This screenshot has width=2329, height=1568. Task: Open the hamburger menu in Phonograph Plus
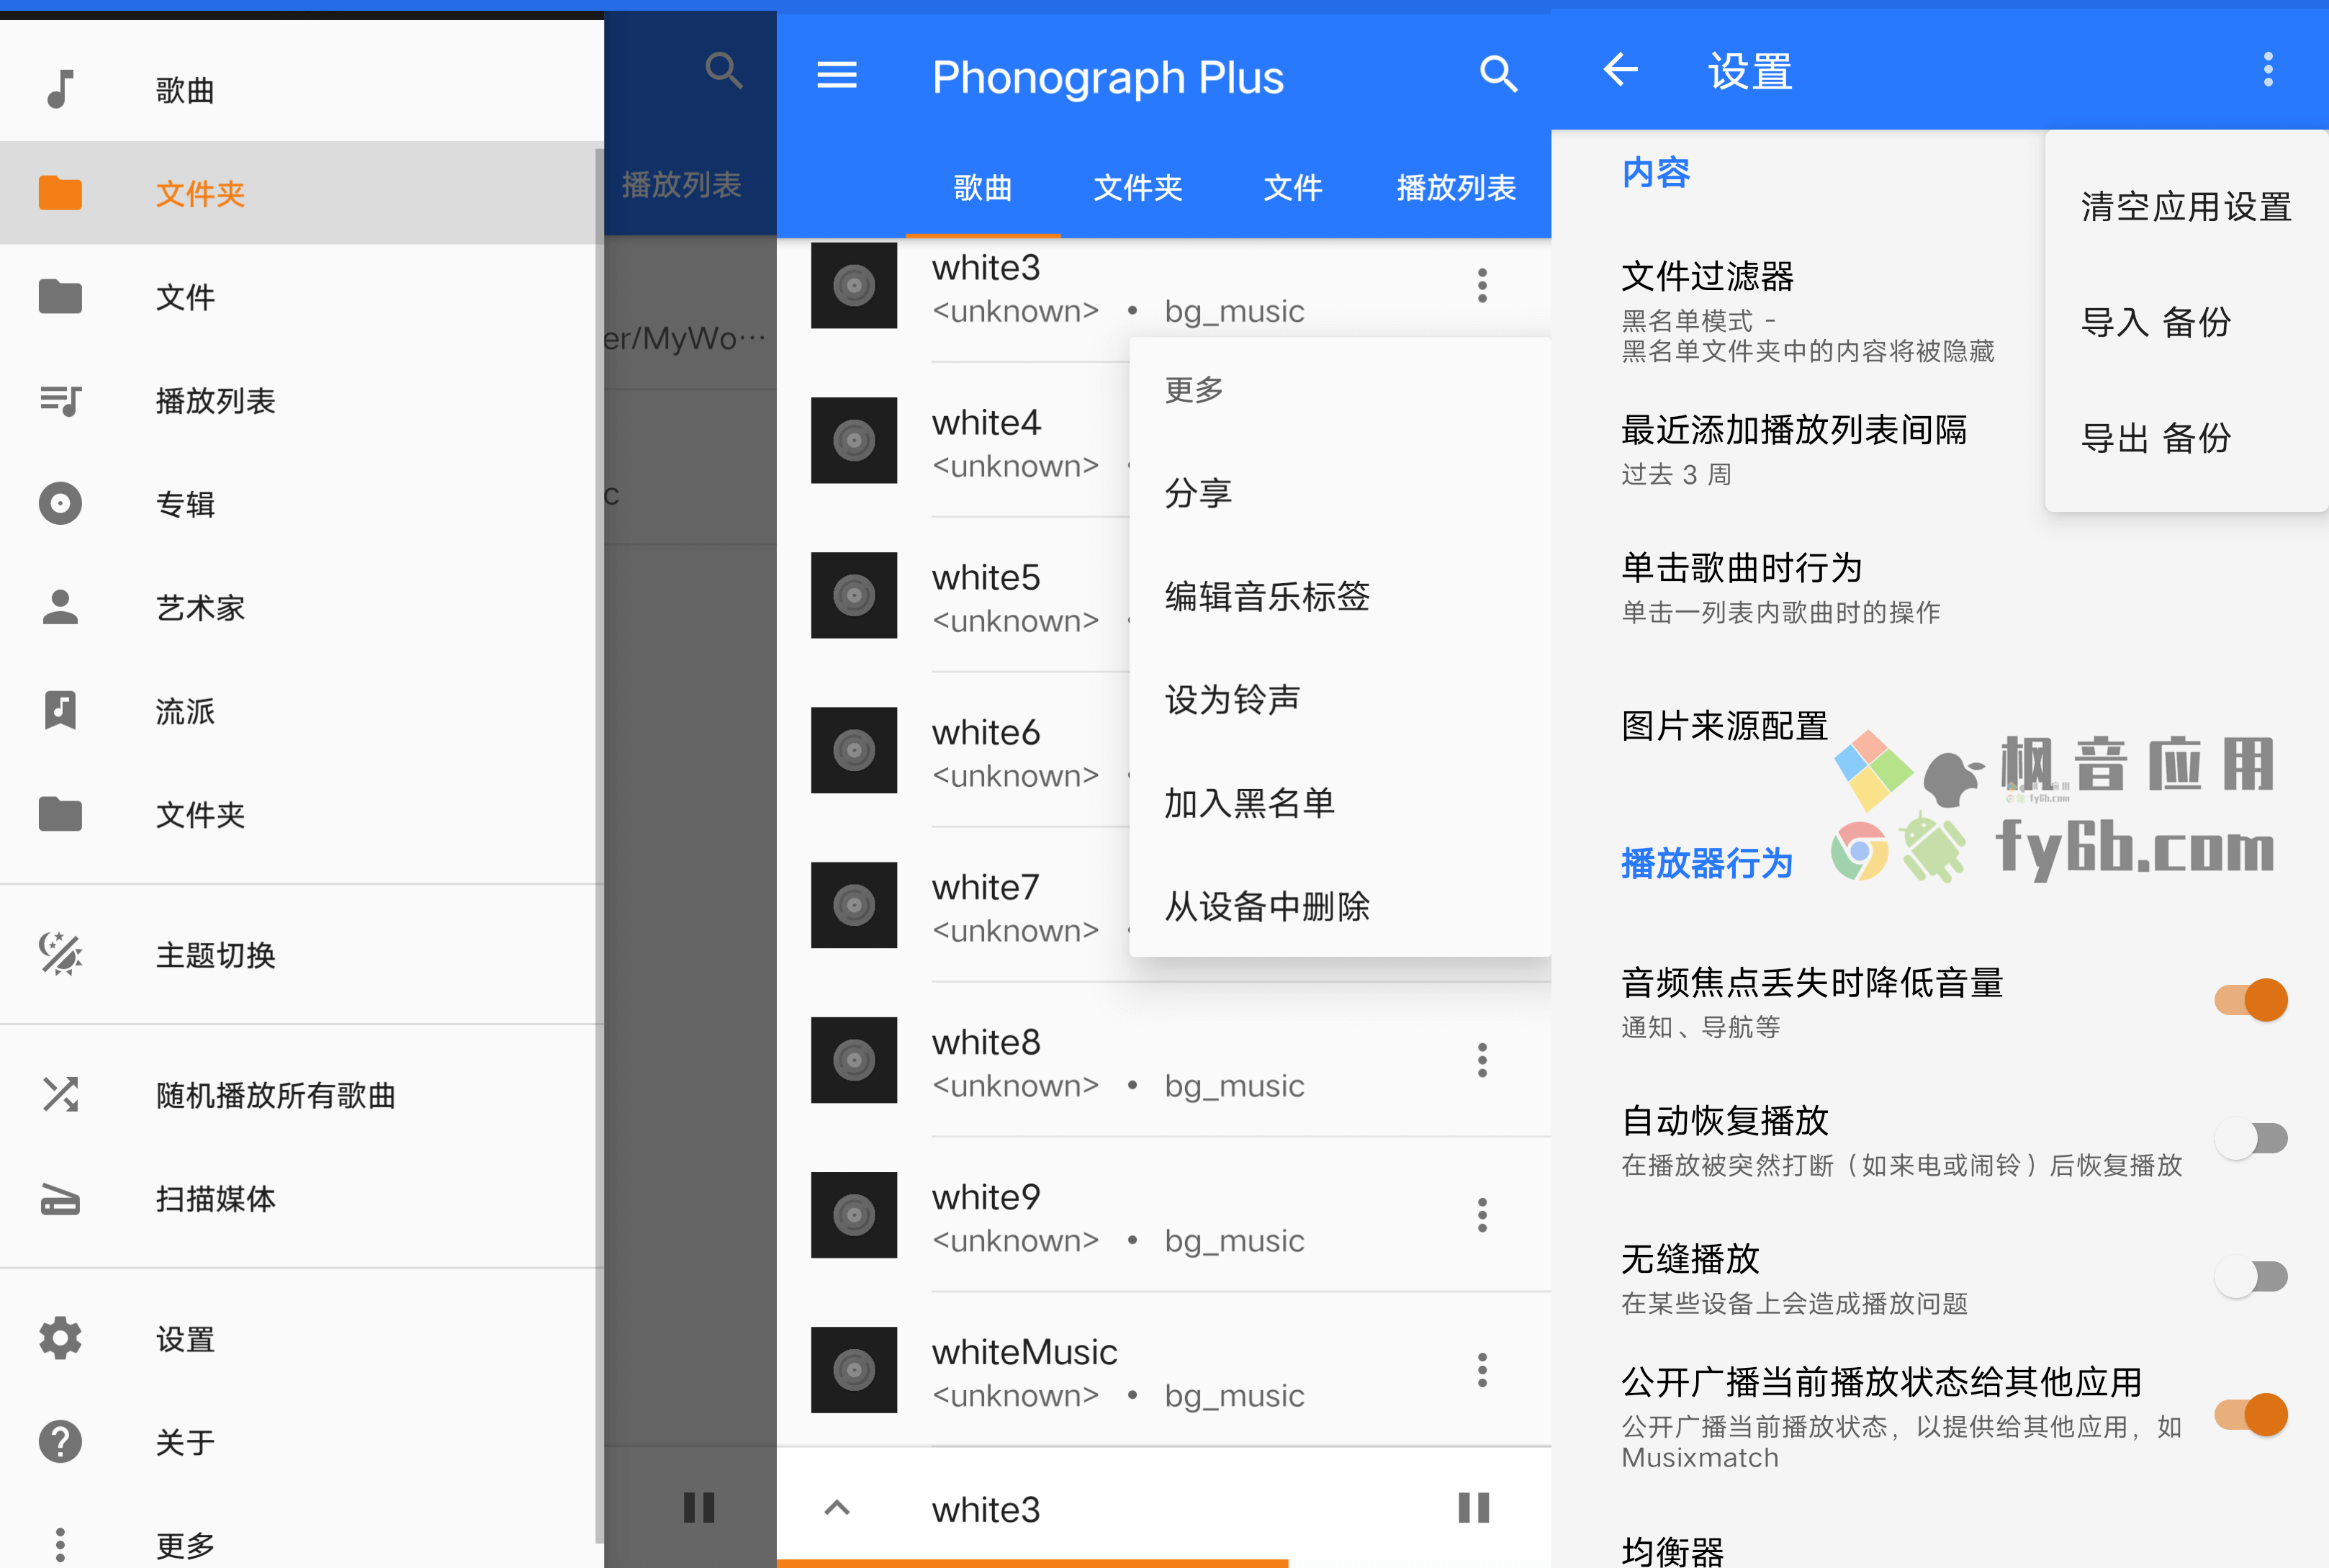tap(837, 75)
